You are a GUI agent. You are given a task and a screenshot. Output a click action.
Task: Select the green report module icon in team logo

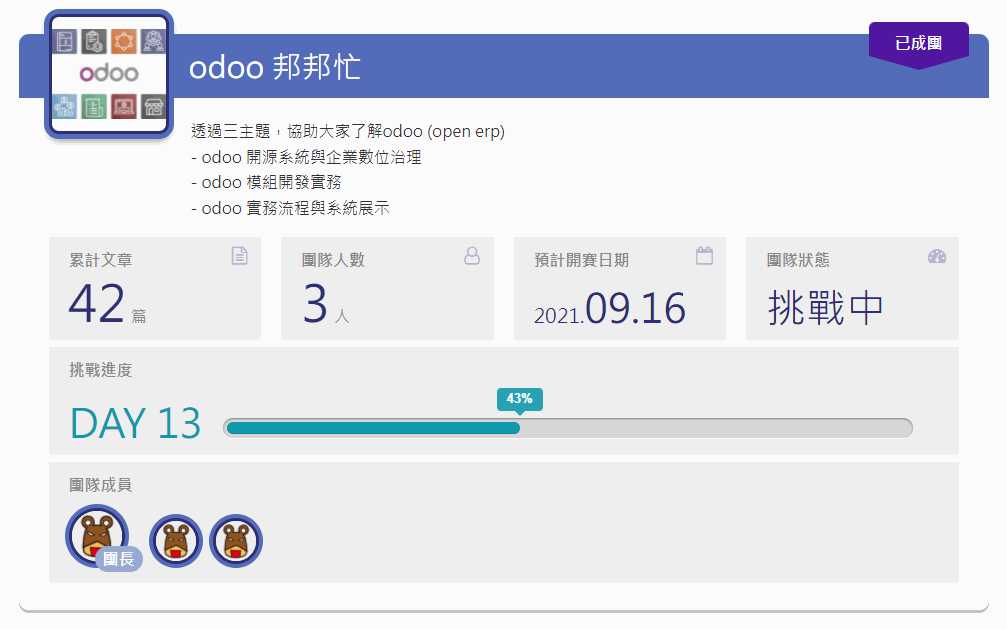click(95, 105)
